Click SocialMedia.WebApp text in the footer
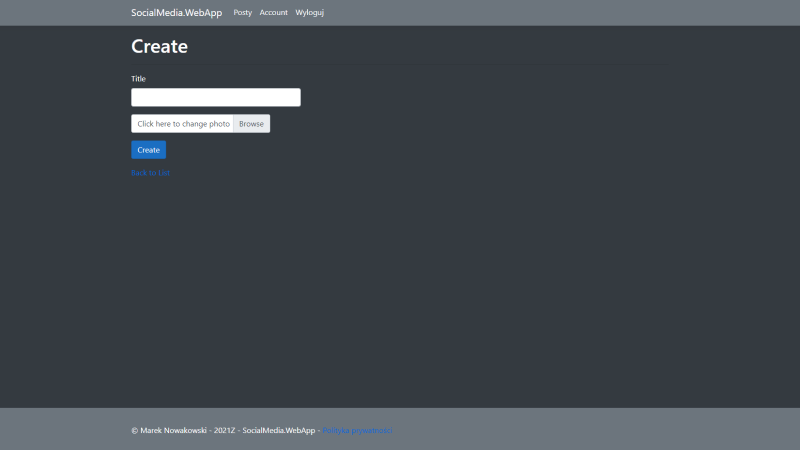800x450 pixels. [278, 430]
